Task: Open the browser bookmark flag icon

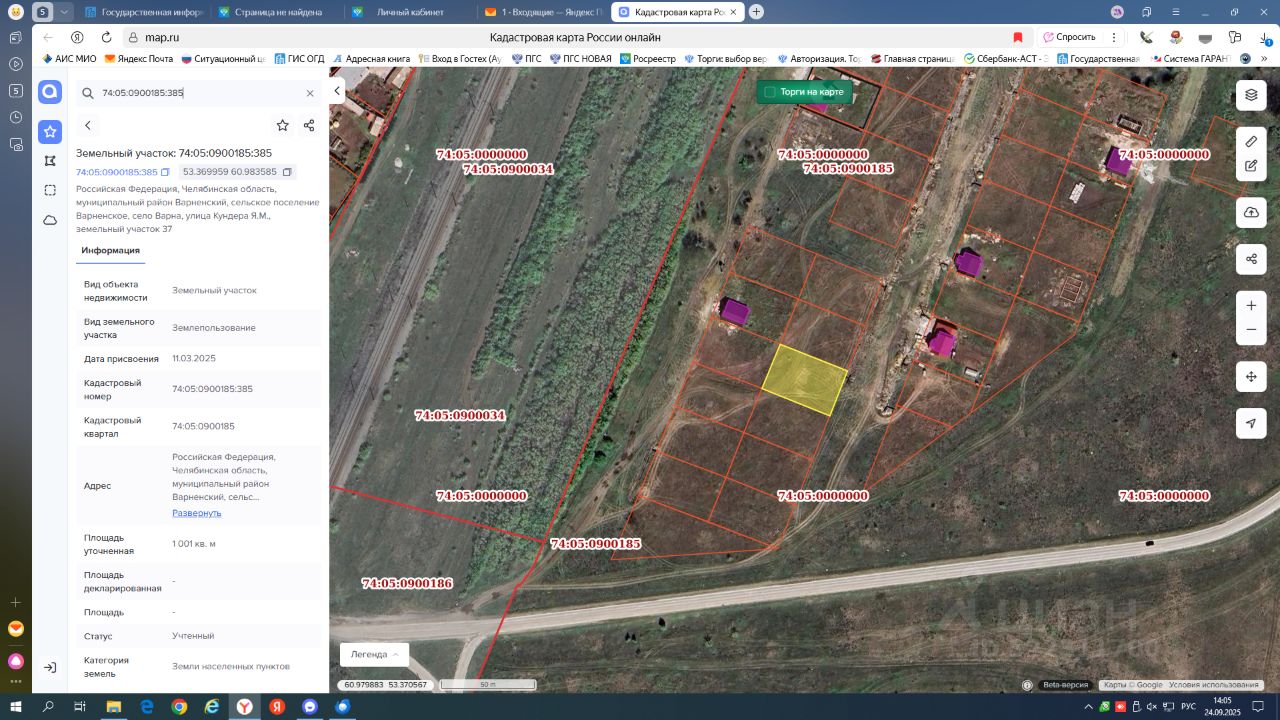Action: [x=1018, y=37]
